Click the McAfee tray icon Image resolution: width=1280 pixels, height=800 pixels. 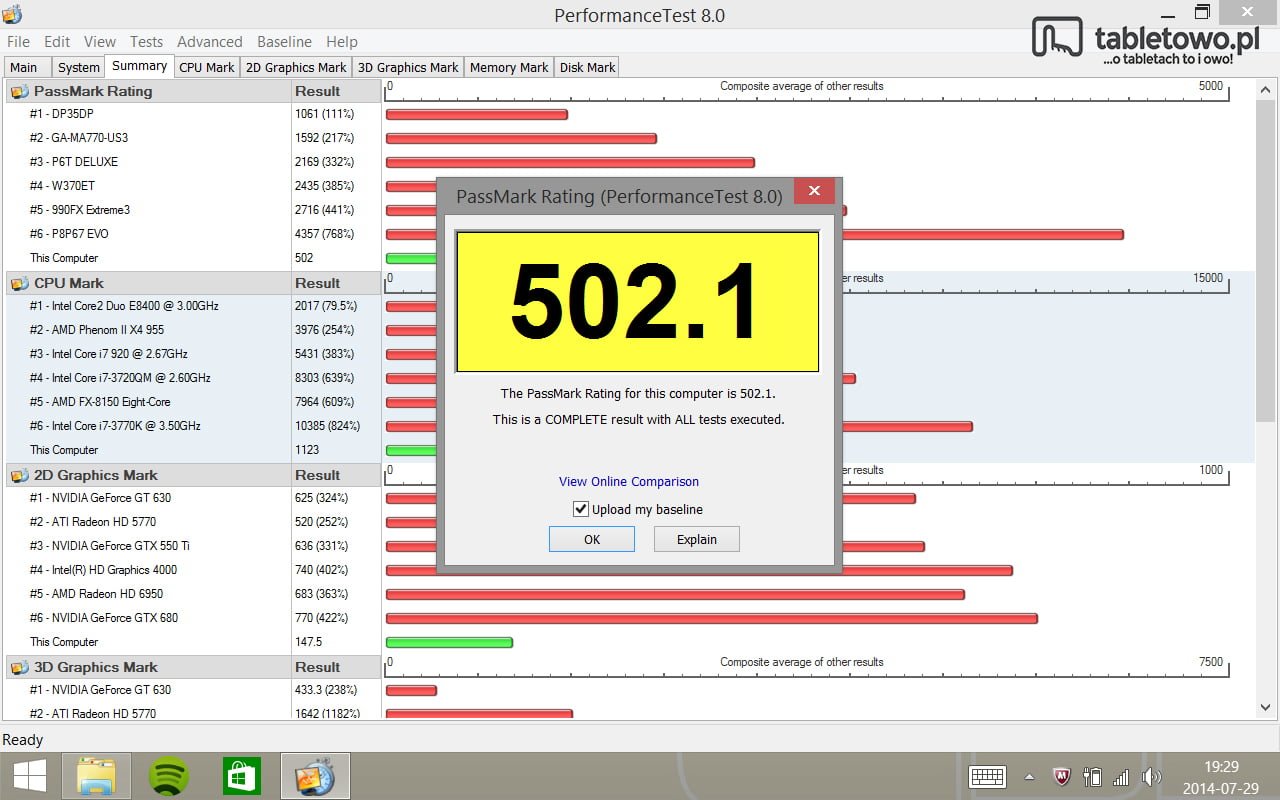(1062, 777)
